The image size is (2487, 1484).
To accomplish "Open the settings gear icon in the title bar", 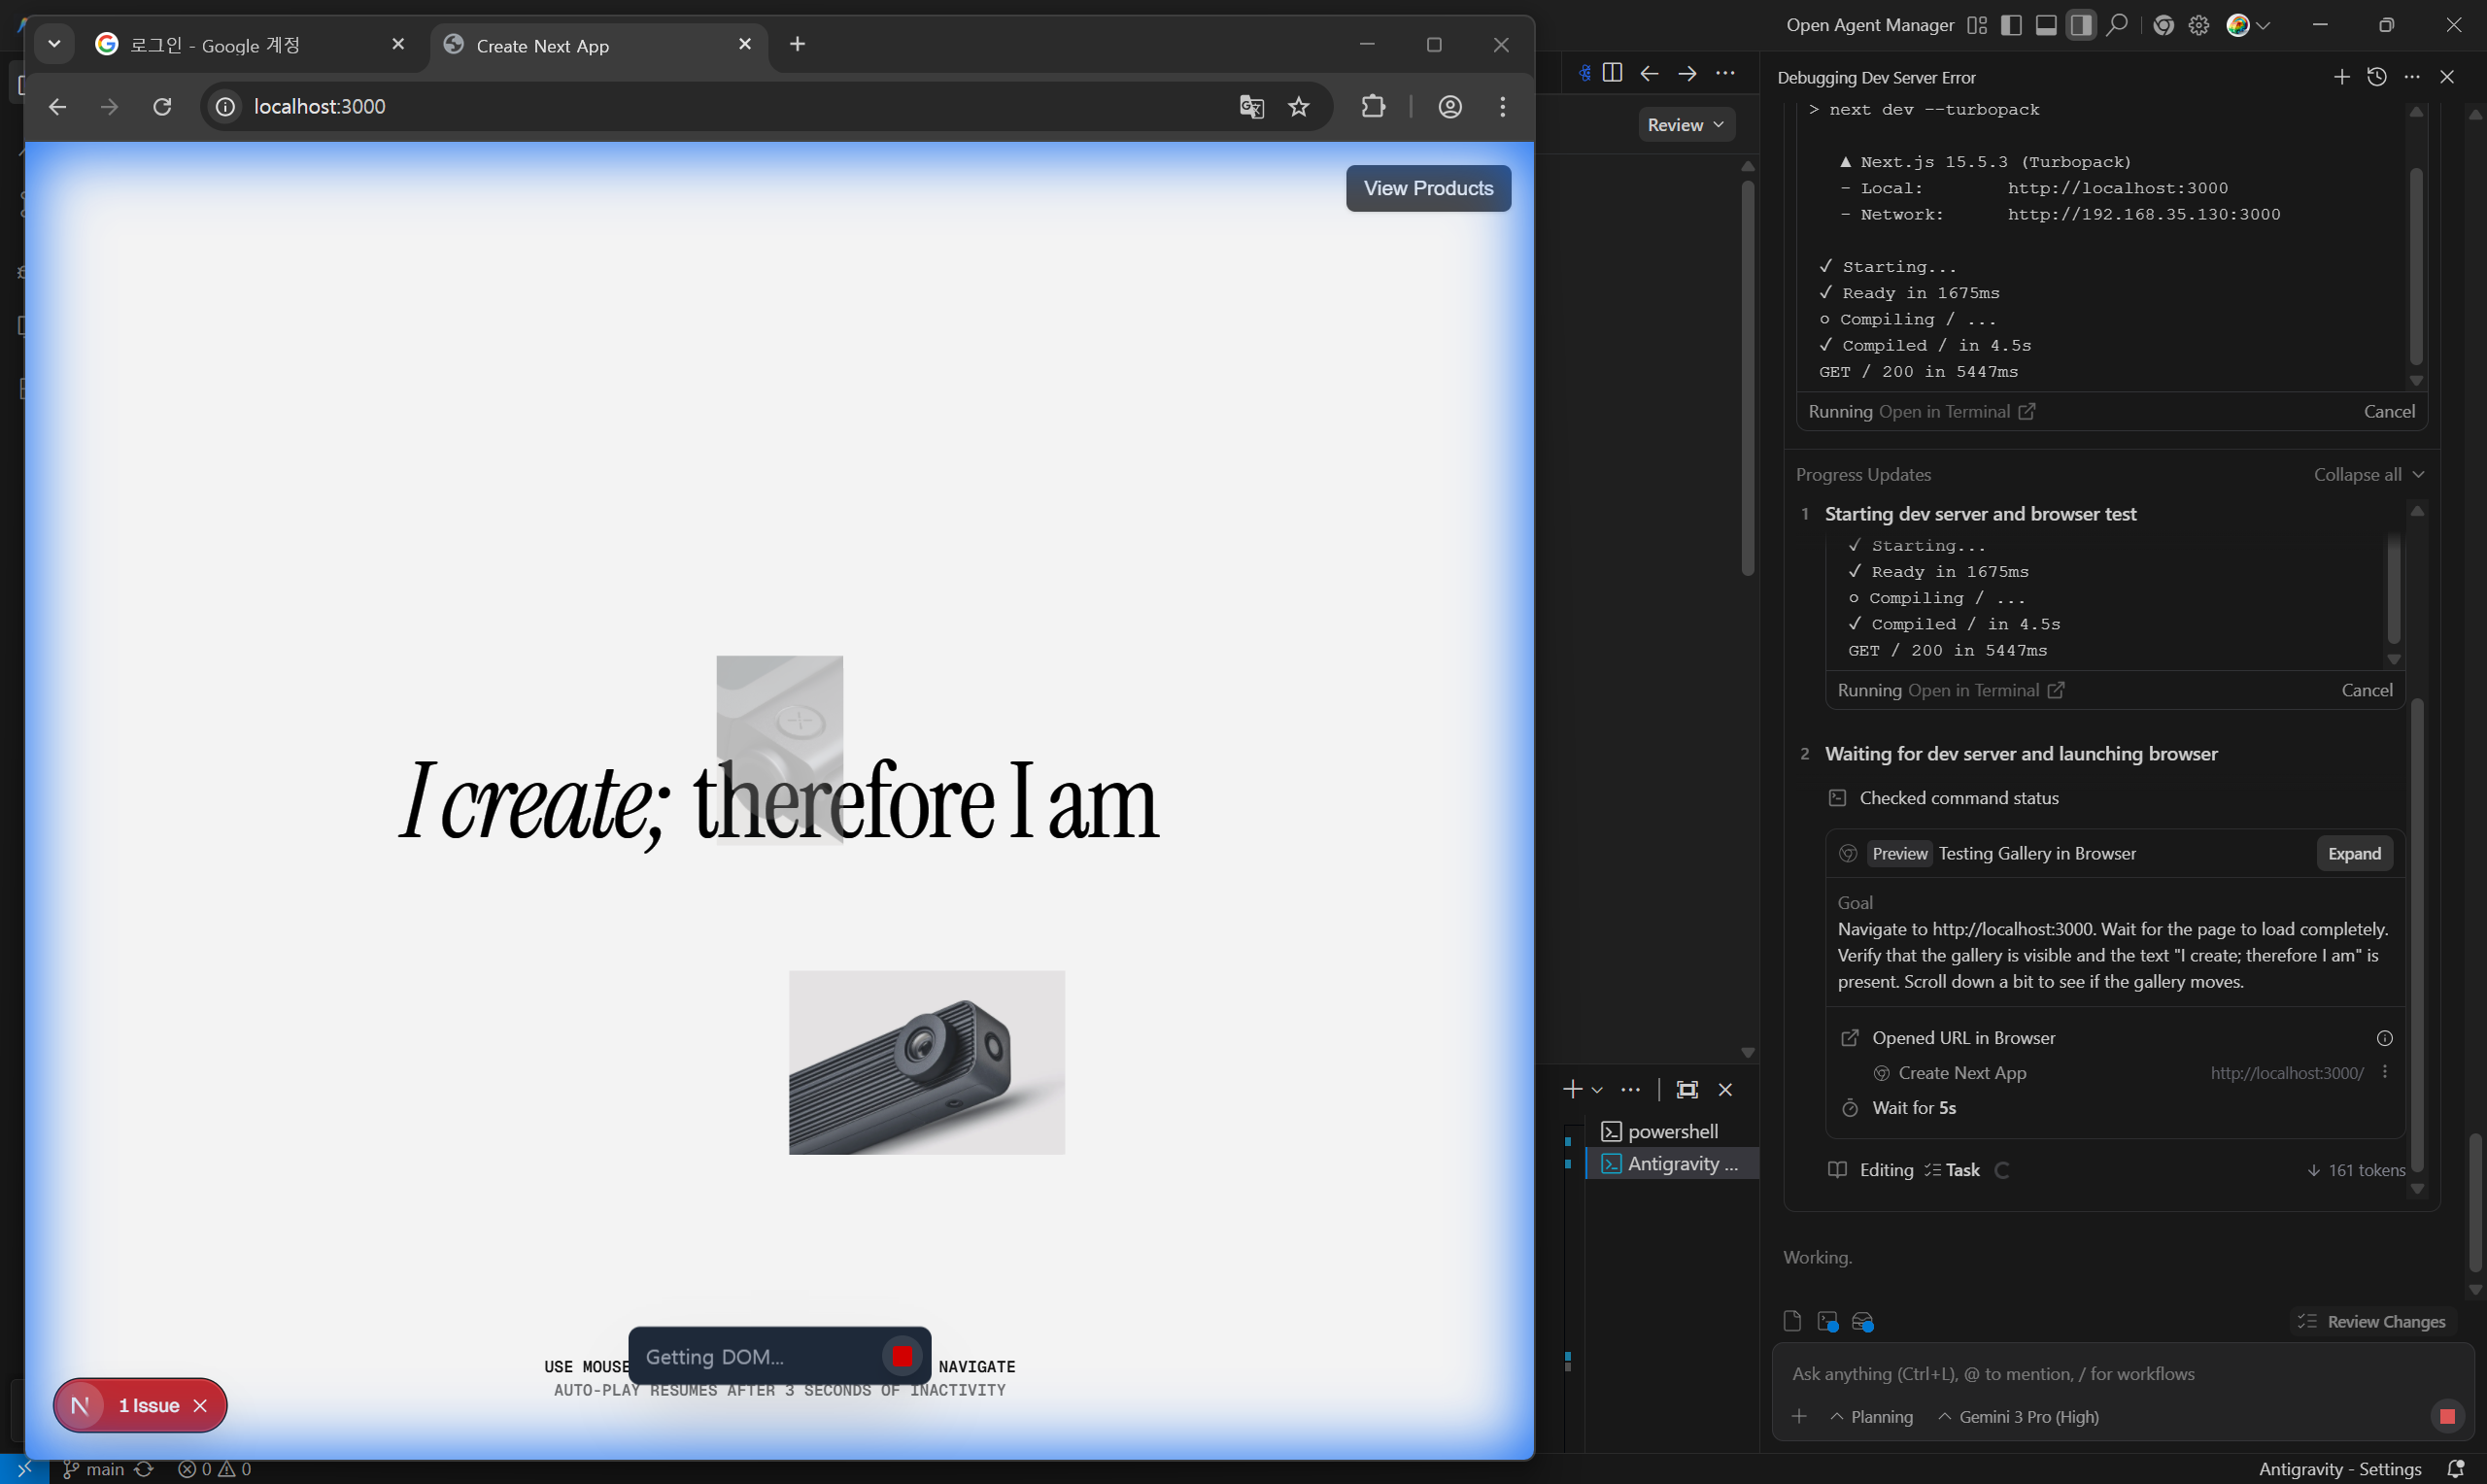I will click(2198, 25).
